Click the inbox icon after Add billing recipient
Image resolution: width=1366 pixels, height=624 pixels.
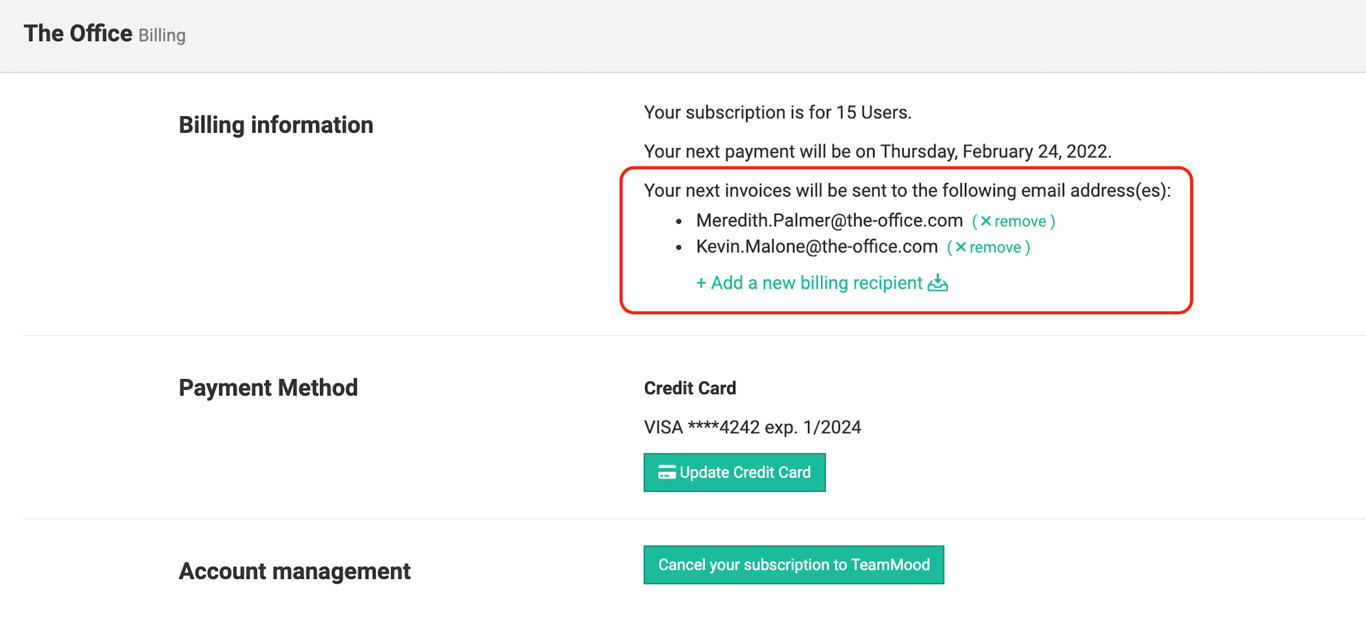pyautogui.click(x=938, y=283)
